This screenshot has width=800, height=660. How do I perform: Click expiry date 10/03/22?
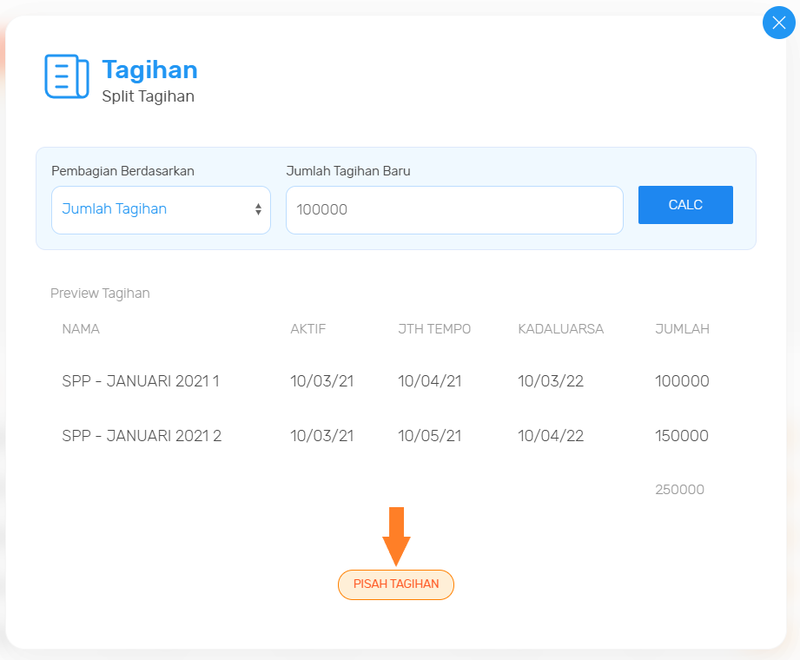(551, 381)
